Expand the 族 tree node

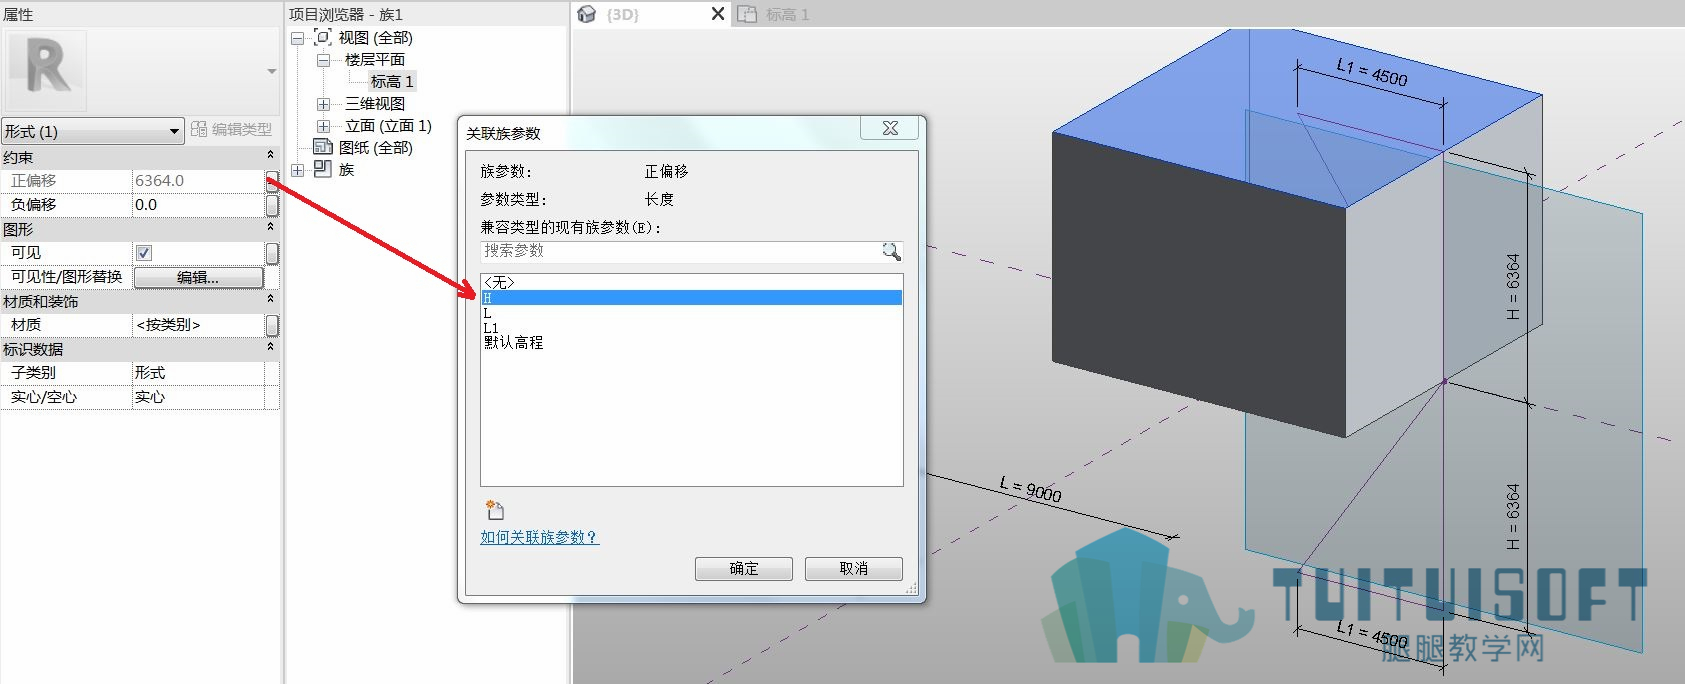click(297, 170)
